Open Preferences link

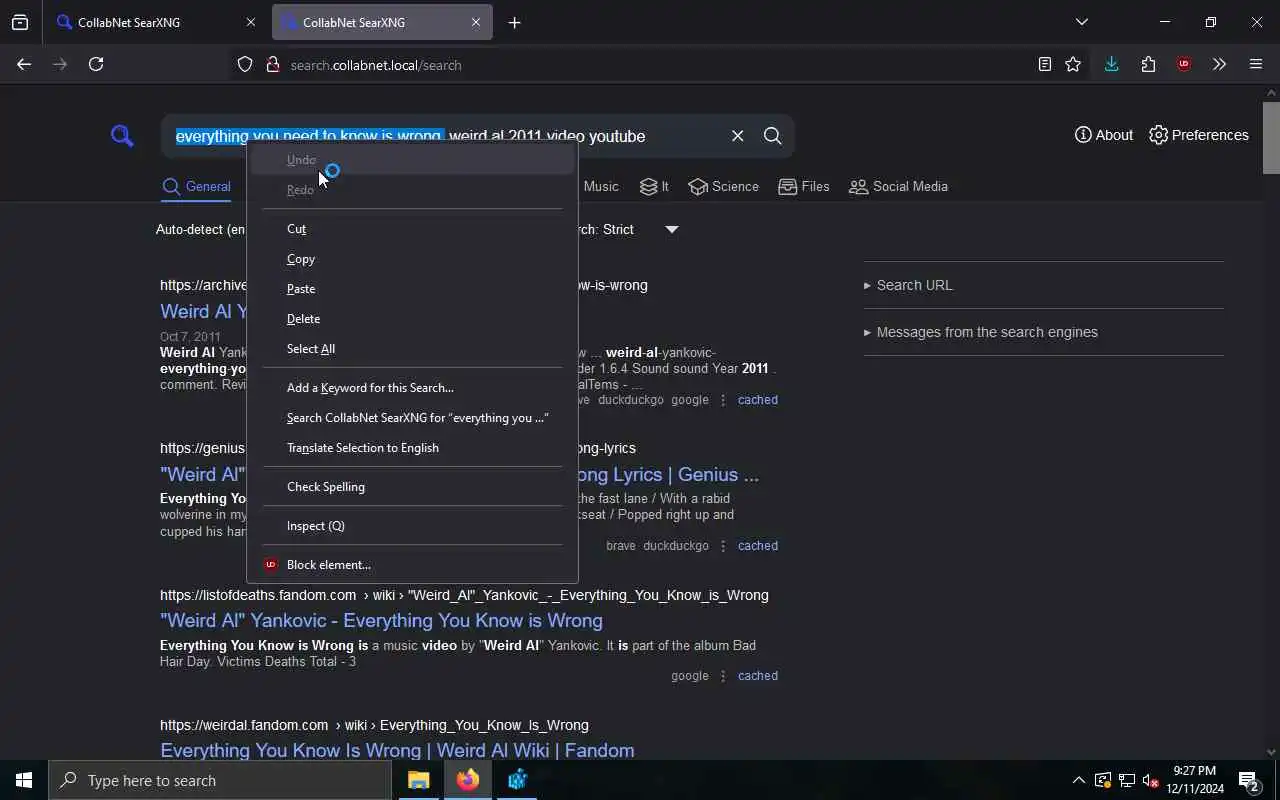point(1198,135)
